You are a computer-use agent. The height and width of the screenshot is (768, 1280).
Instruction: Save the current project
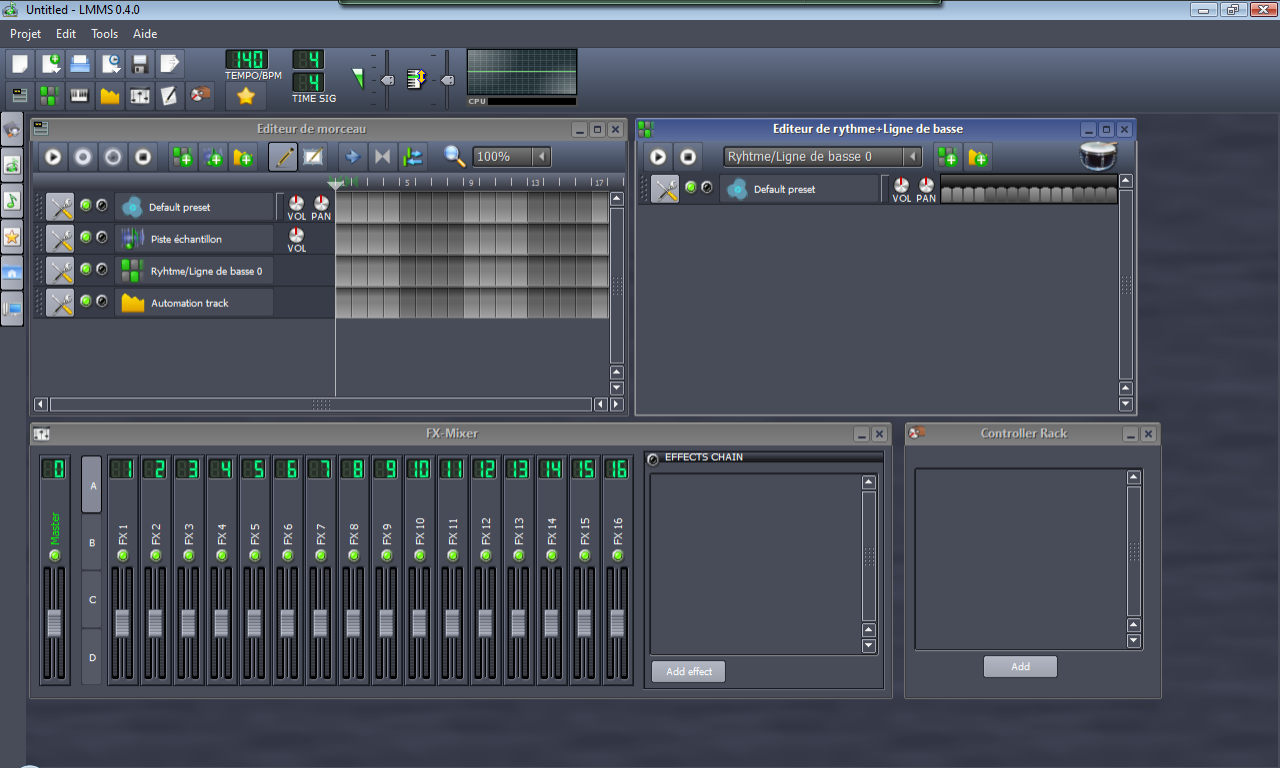click(x=140, y=64)
